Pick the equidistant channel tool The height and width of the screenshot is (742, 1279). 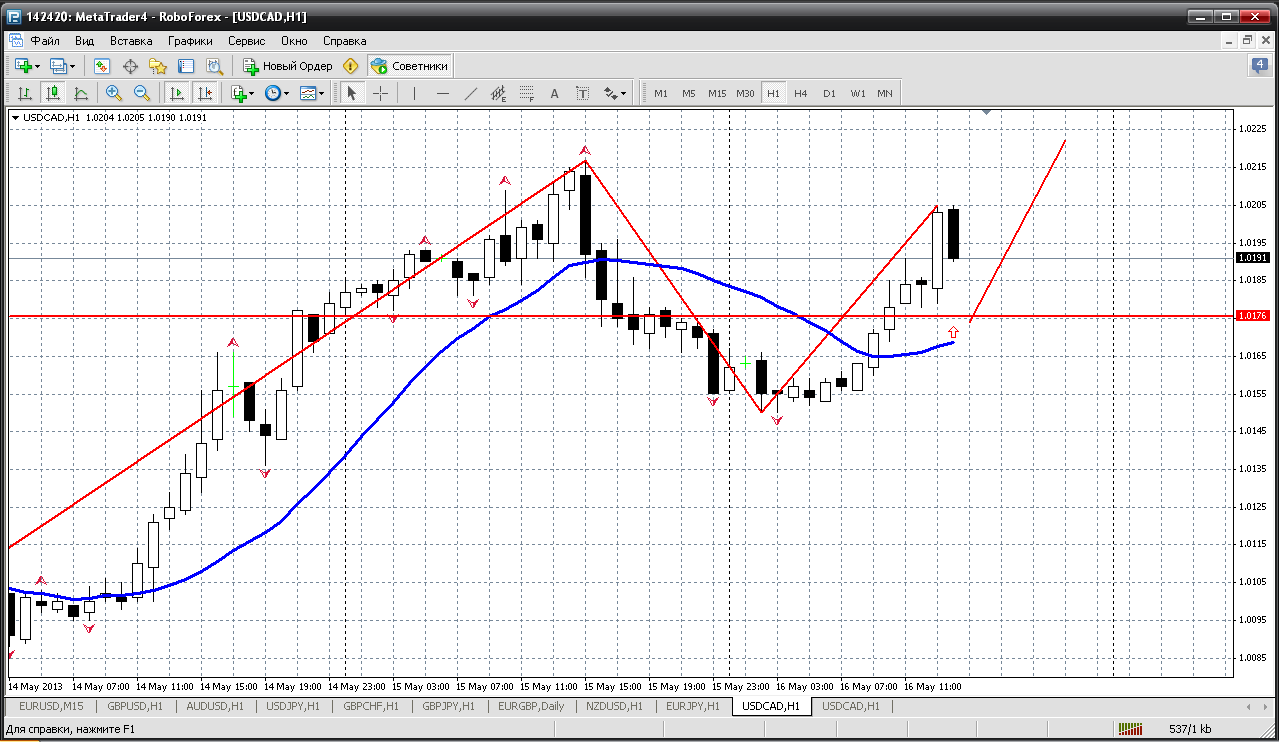click(499, 93)
